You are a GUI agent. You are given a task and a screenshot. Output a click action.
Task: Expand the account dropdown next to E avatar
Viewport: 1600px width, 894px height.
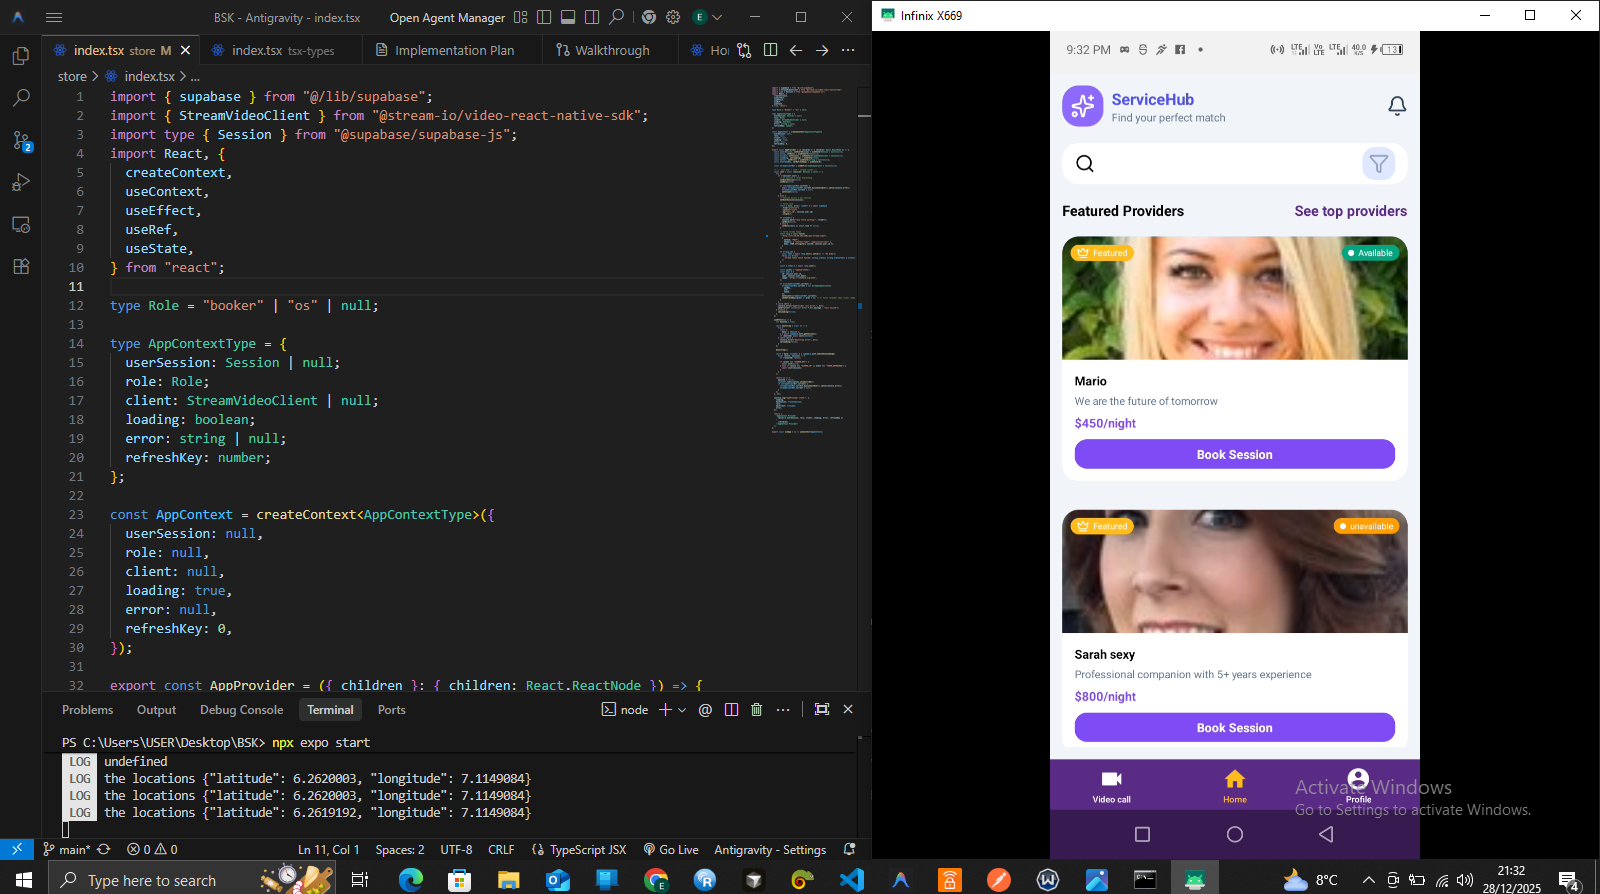pyautogui.click(x=717, y=17)
